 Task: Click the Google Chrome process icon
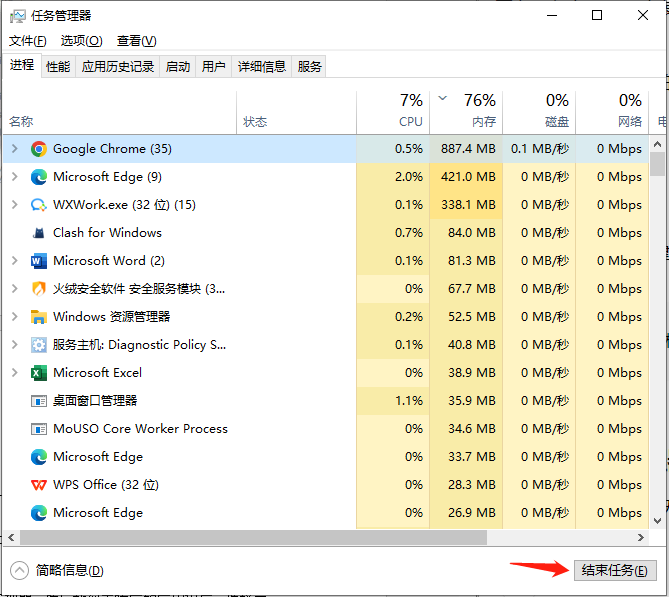[x=39, y=149]
